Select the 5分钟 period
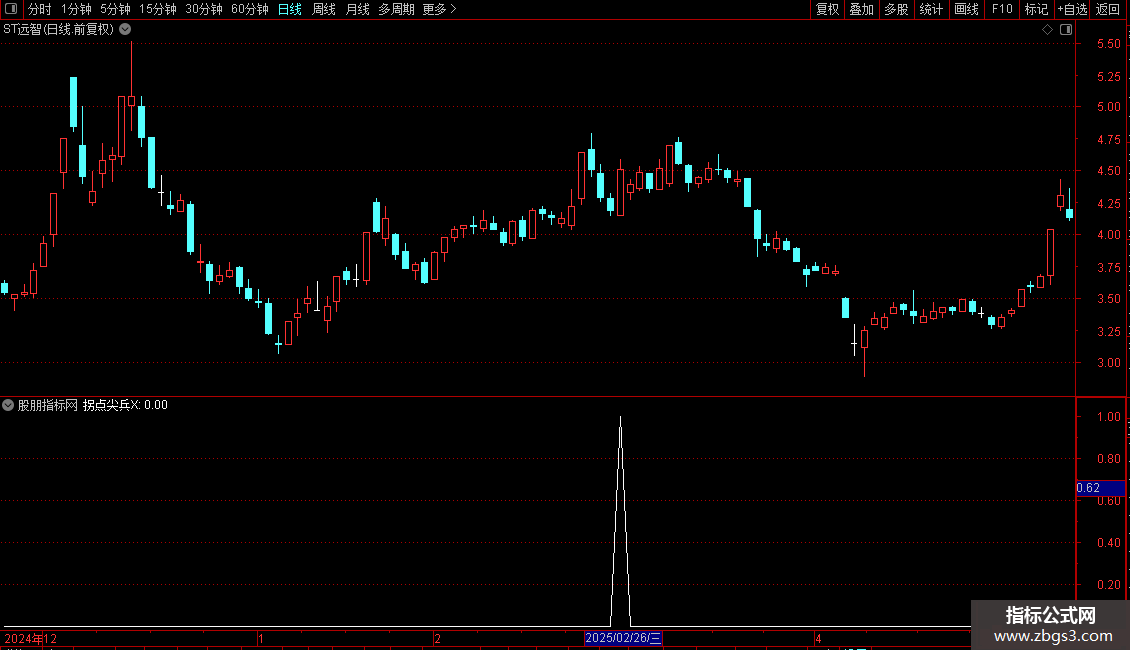 coord(115,9)
